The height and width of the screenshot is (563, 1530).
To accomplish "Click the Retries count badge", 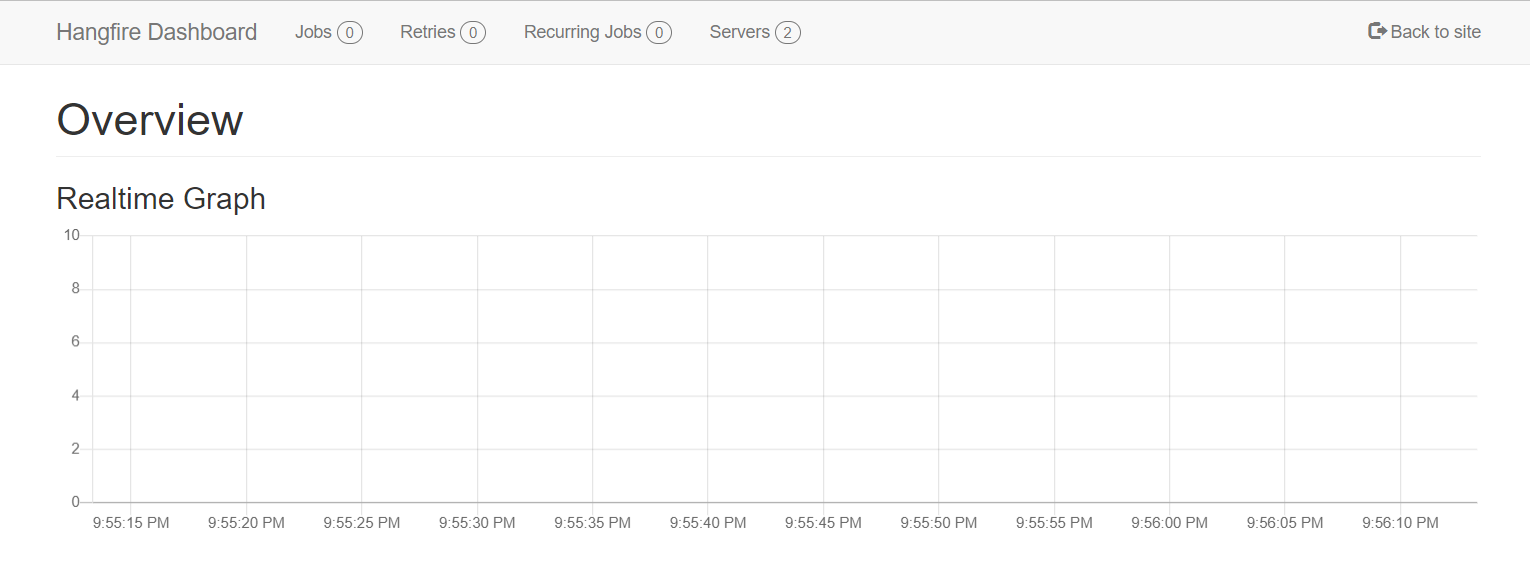I will pos(473,33).
